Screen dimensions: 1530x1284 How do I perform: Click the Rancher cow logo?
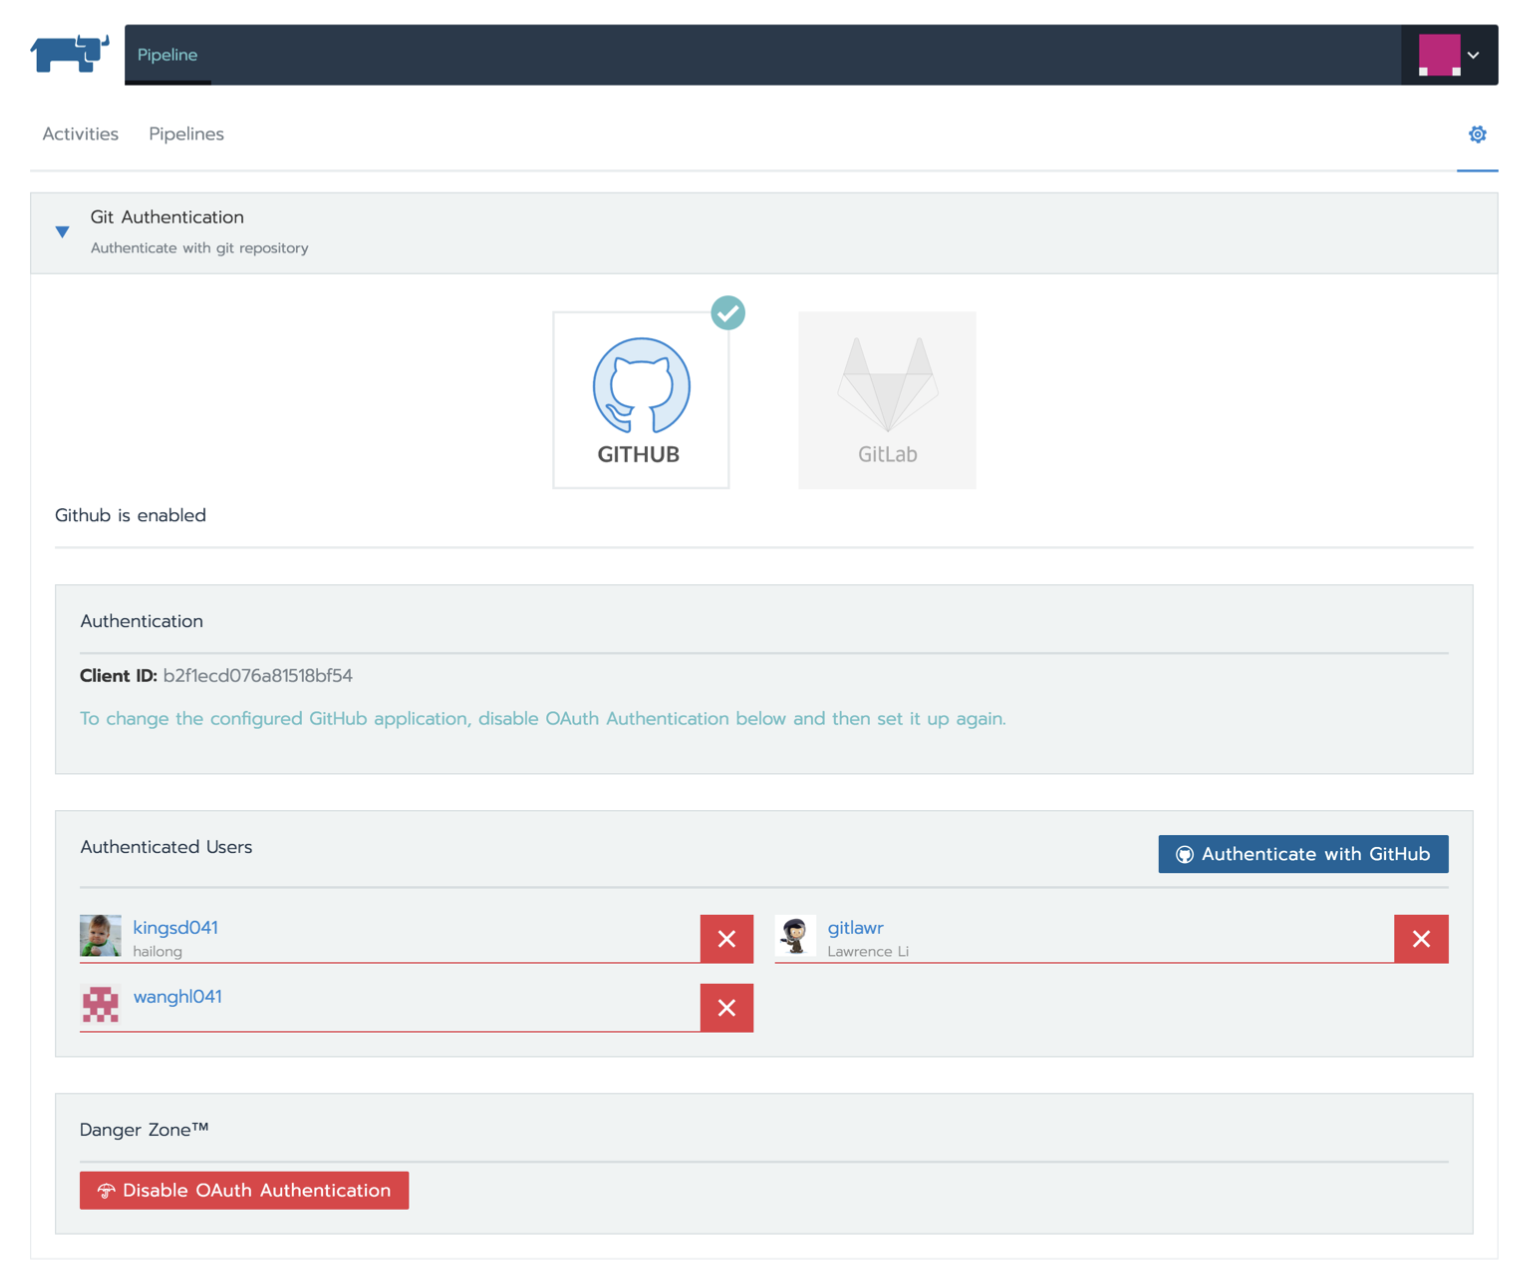(x=69, y=54)
